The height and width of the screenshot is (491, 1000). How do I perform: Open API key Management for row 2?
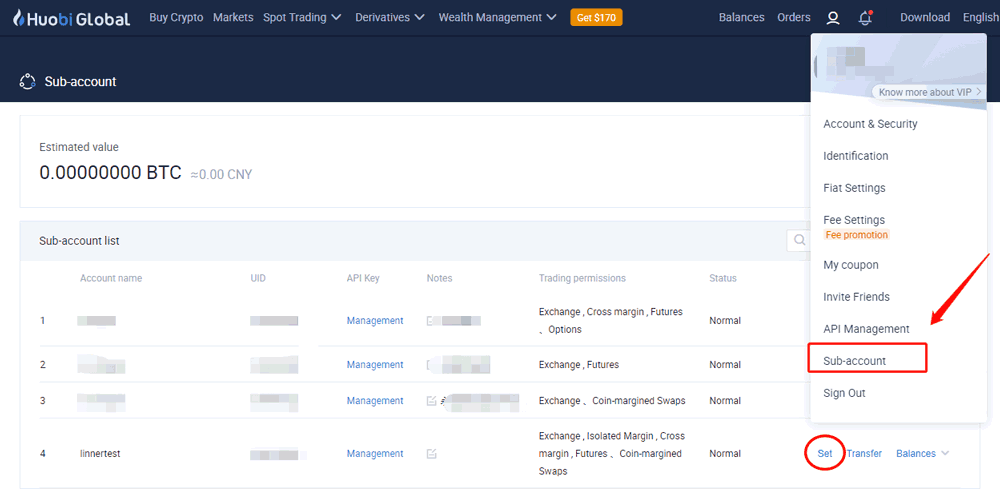(375, 365)
